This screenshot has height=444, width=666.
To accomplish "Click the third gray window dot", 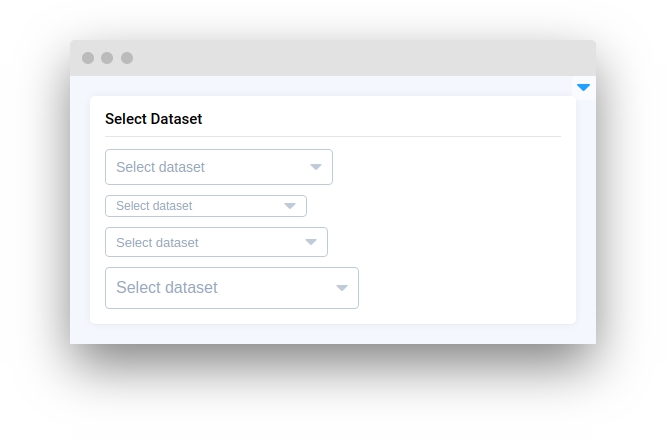I will tap(127, 58).
